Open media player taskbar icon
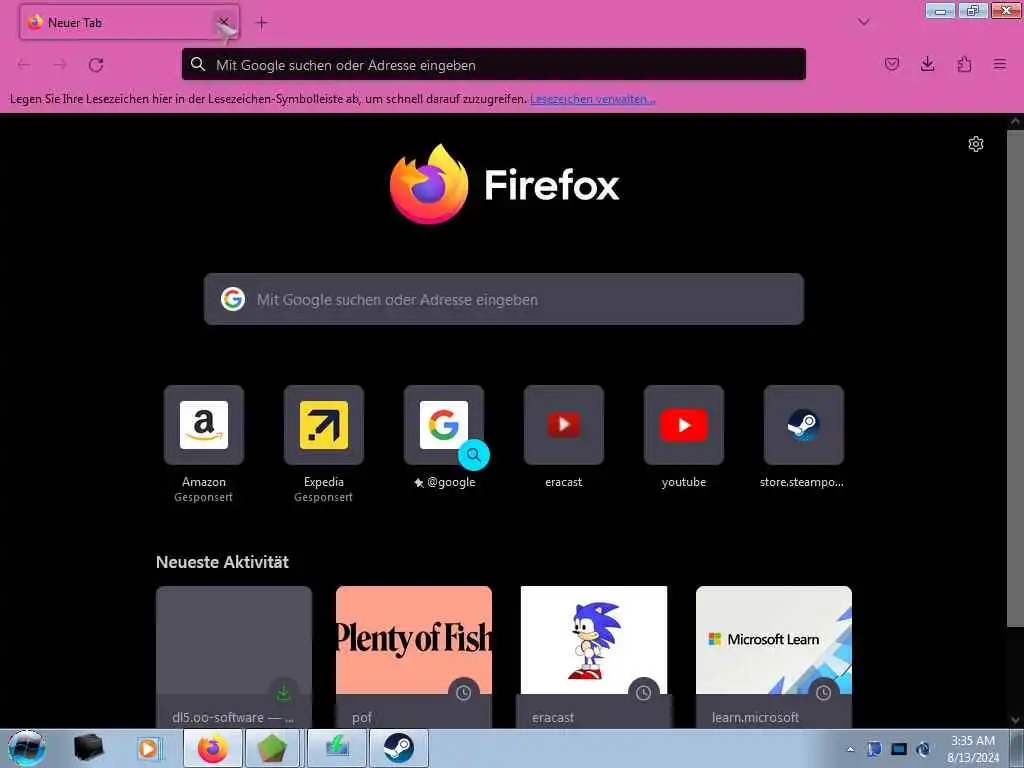The height and width of the screenshot is (768, 1024). pos(149,748)
